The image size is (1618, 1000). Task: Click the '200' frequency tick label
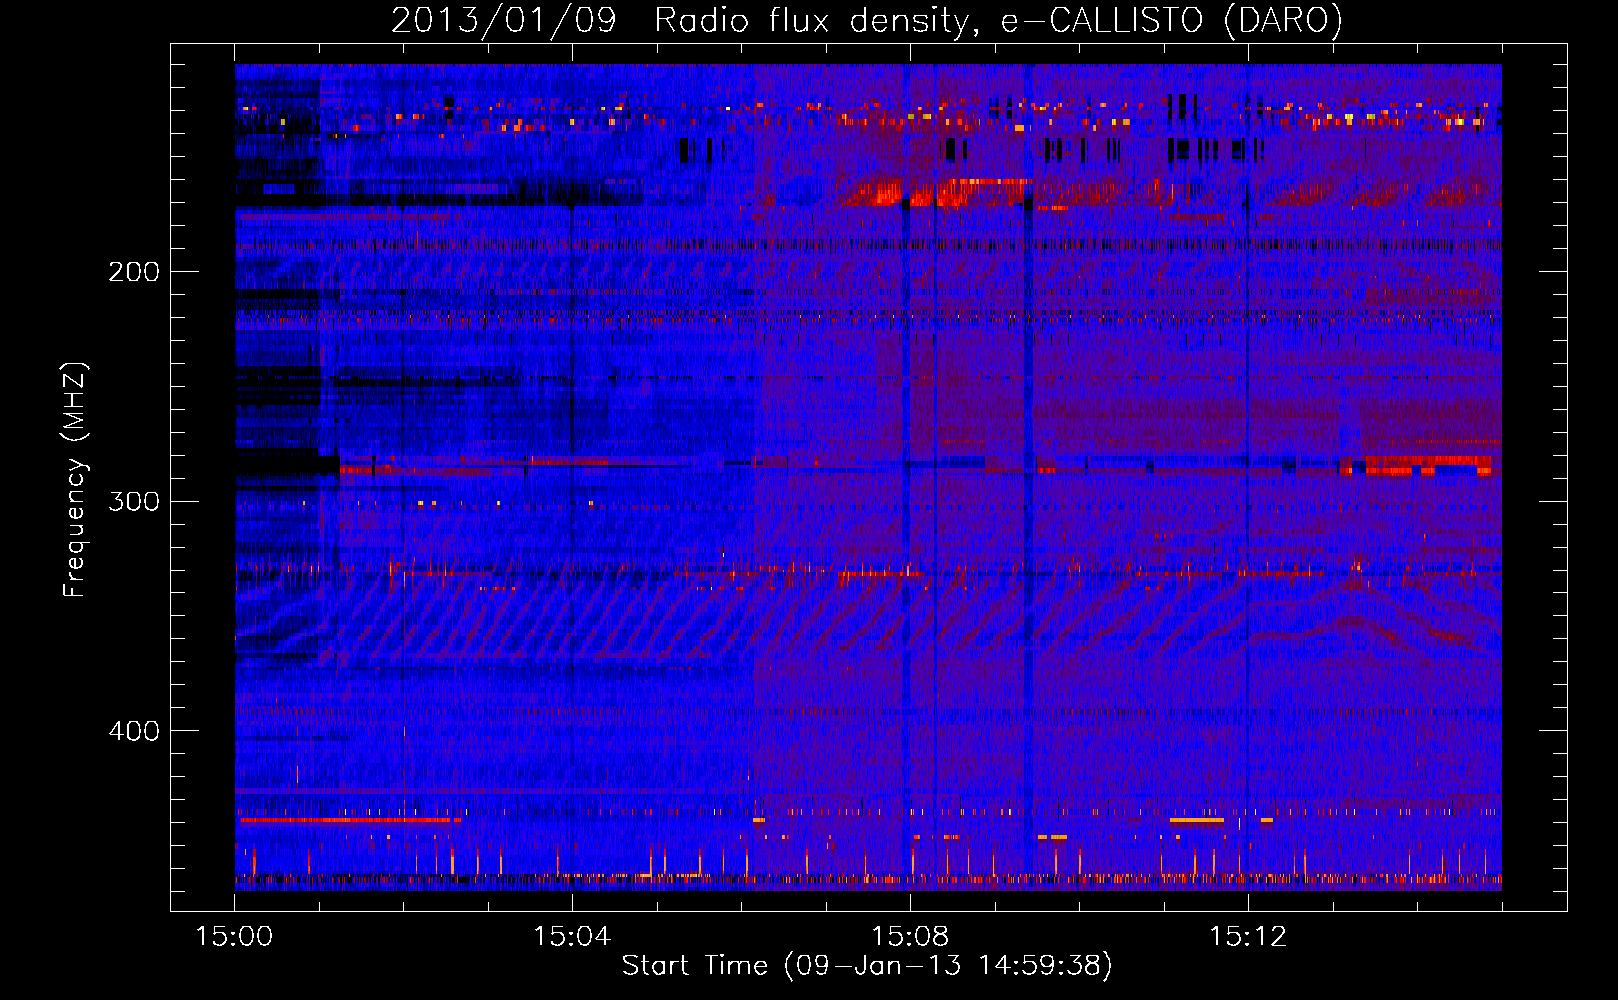134,272
